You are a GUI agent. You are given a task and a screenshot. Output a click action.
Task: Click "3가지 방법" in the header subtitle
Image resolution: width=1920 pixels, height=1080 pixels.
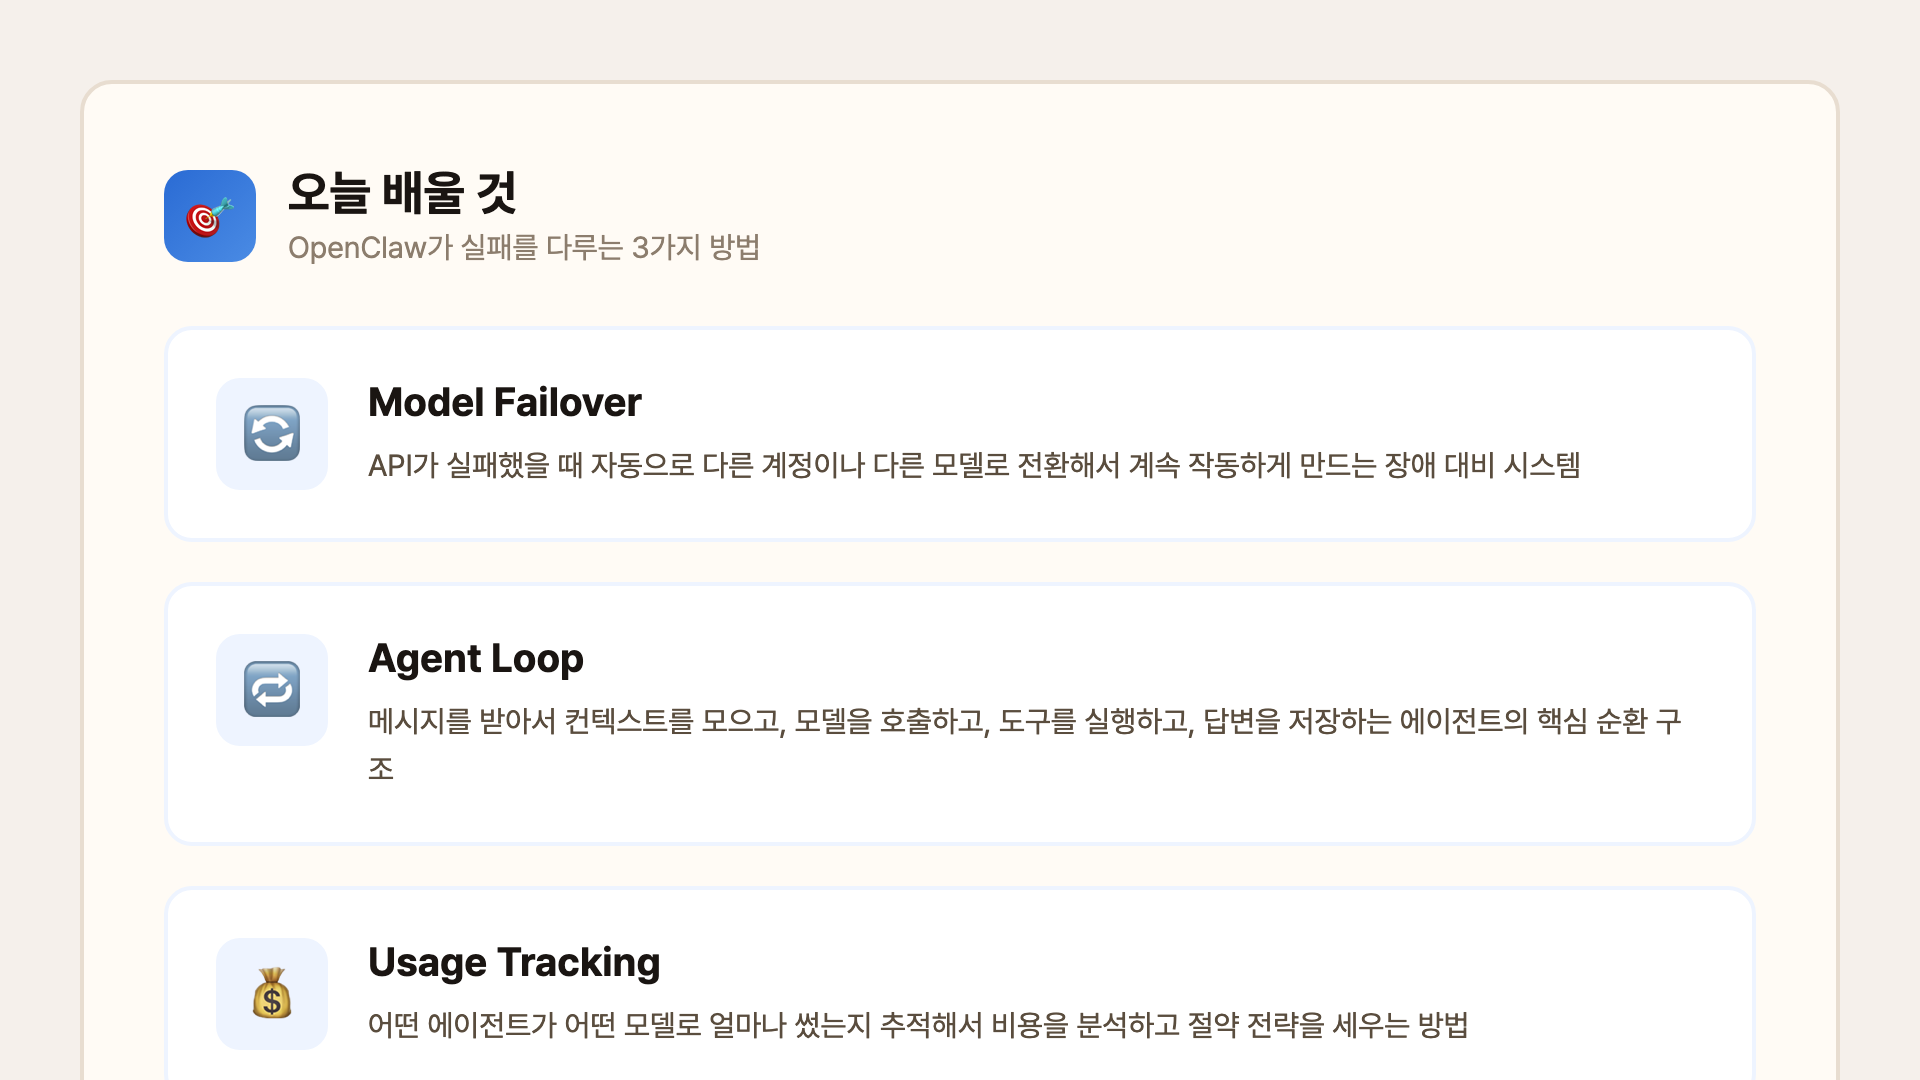[696, 247]
